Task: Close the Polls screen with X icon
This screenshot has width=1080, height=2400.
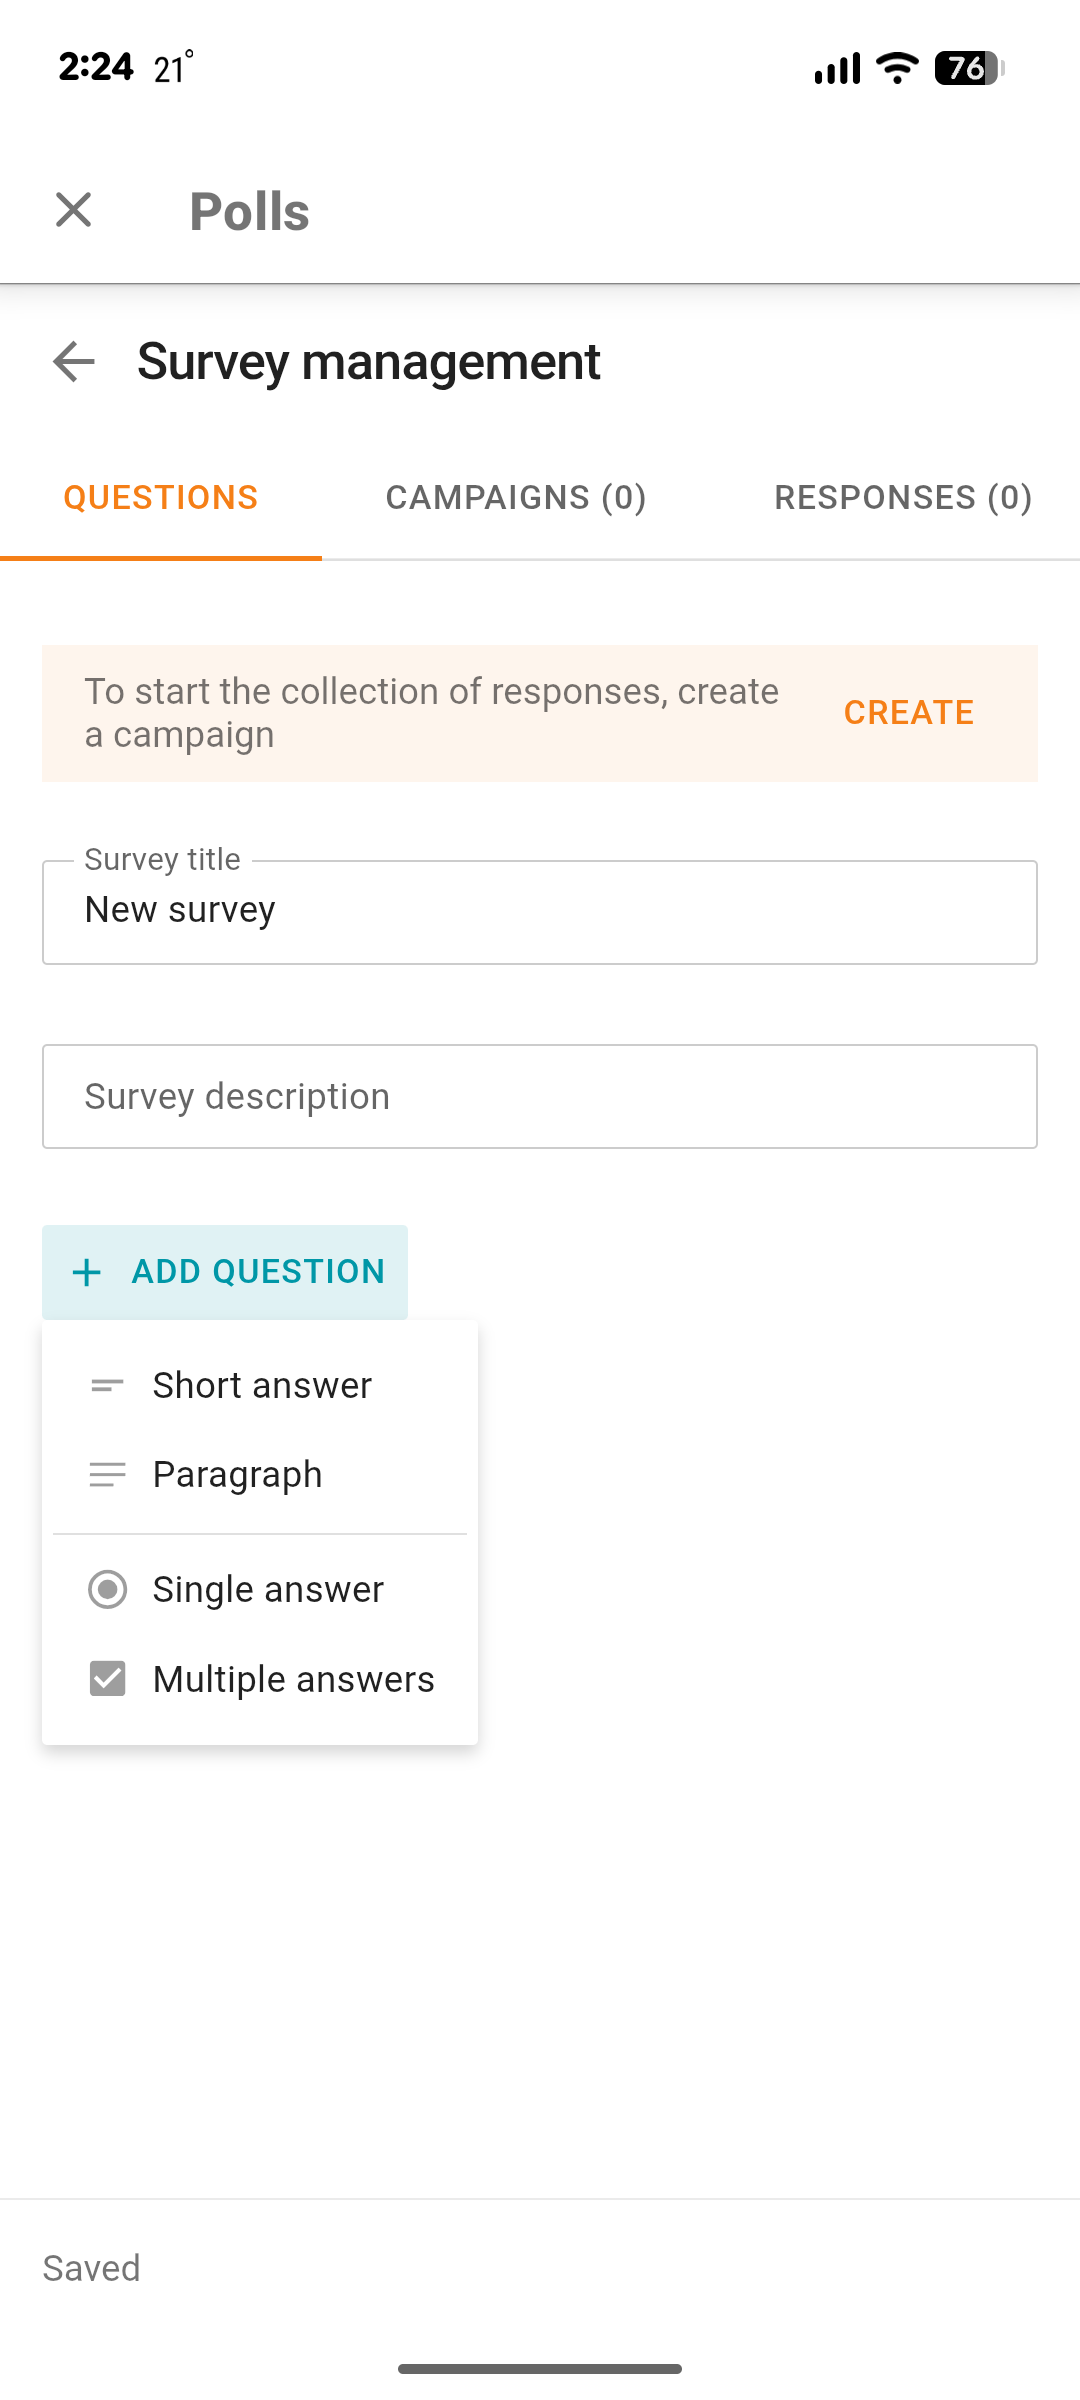Action: tap(74, 210)
